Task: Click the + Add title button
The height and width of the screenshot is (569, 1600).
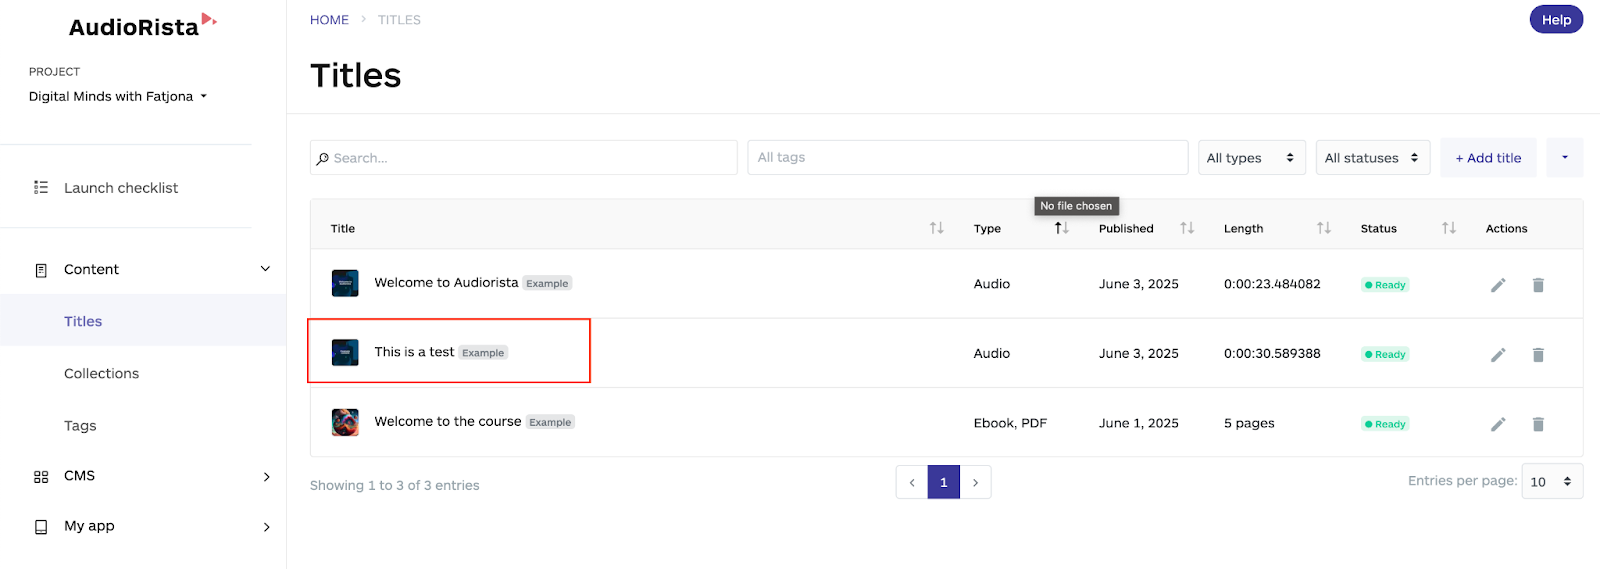Action: [1488, 158]
